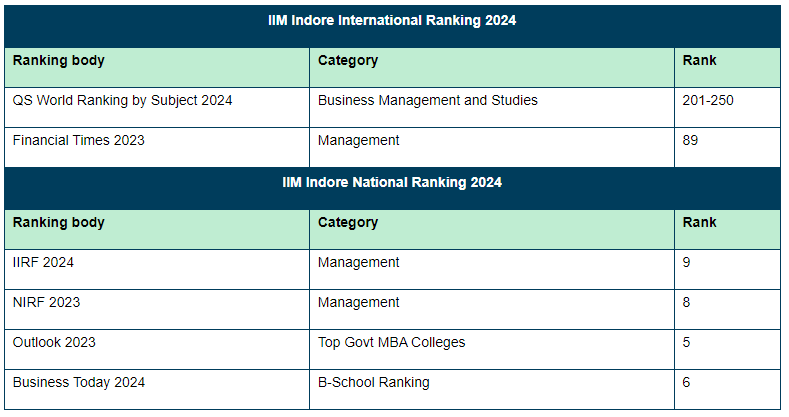Select Ranking body header in International table
This screenshot has width=789, height=417.
(x=59, y=61)
